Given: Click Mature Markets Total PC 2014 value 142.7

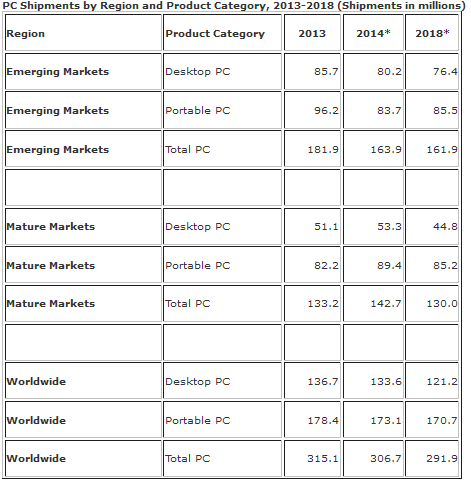Looking at the screenshot, I should click(x=386, y=304).
